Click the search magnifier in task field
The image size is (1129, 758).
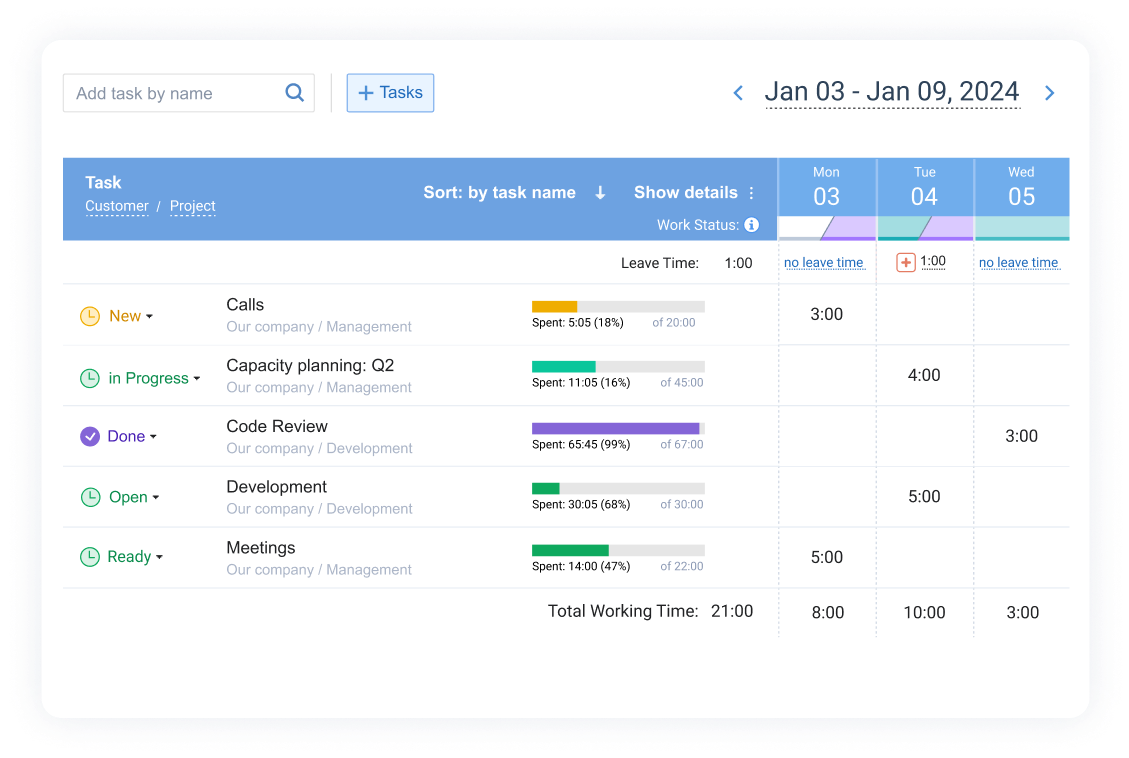coord(295,92)
